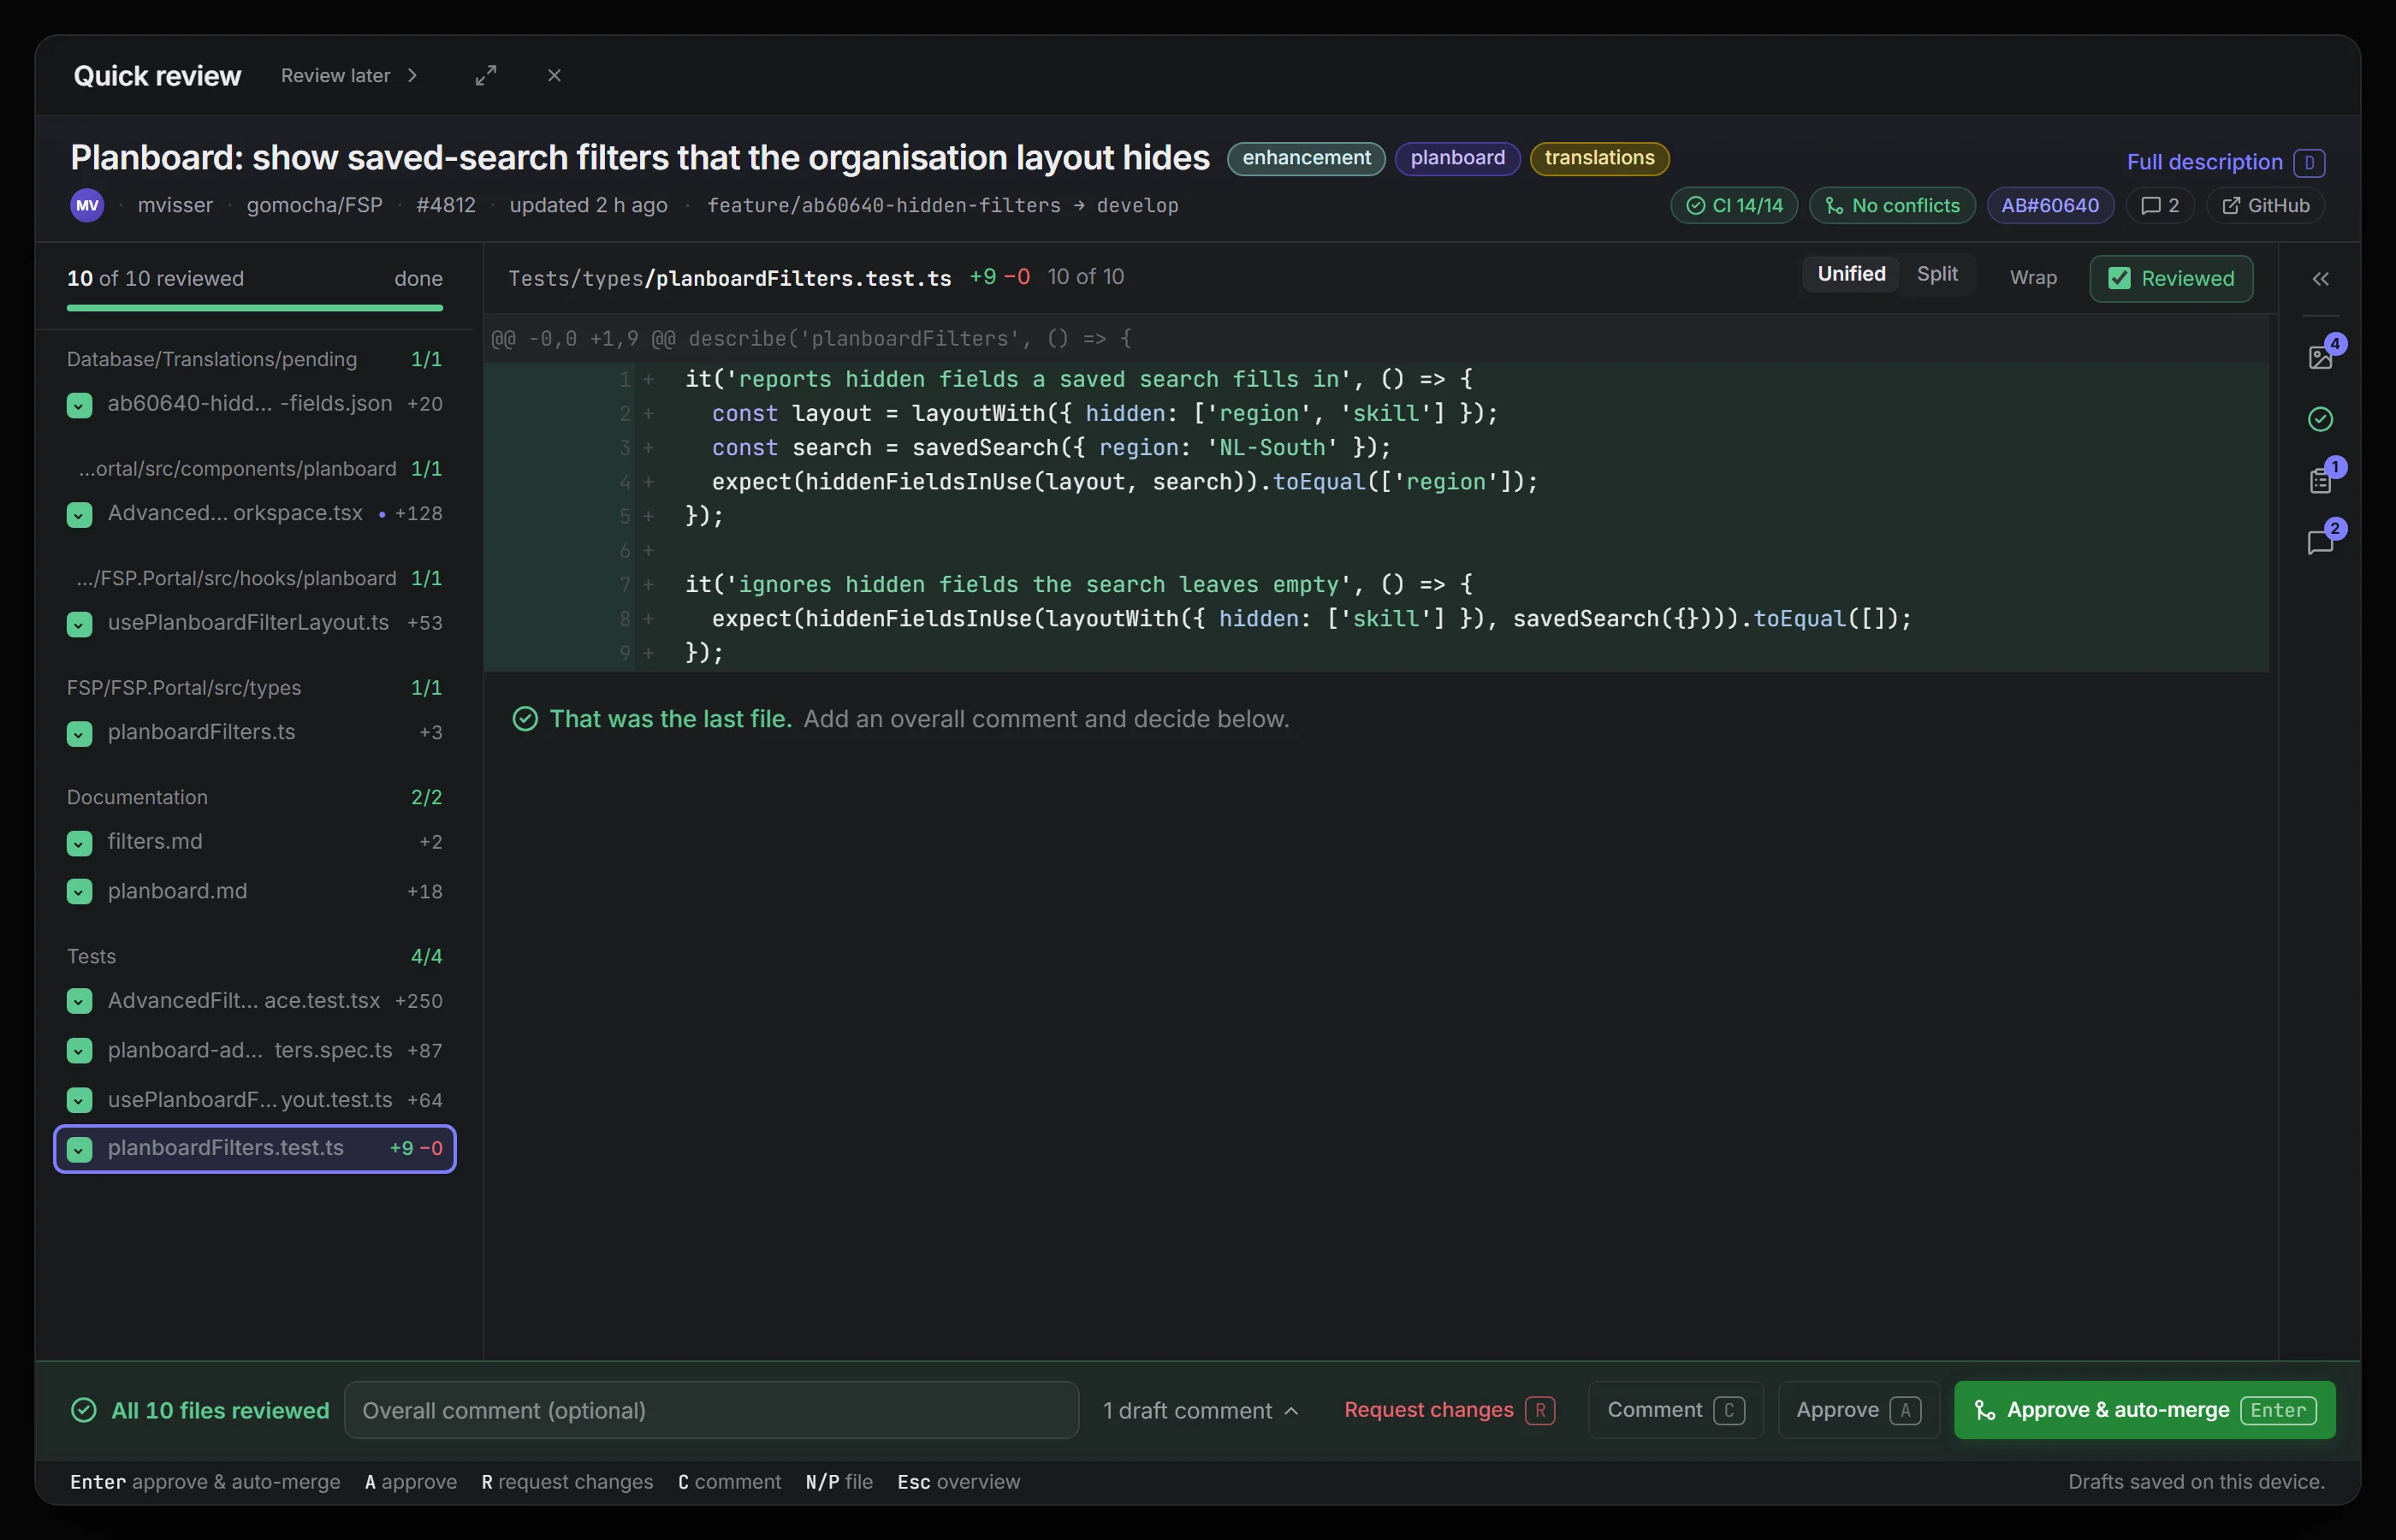This screenshot has height=1540, width=2396.
Task: Click the review progress bar
Action: point(254,308)
